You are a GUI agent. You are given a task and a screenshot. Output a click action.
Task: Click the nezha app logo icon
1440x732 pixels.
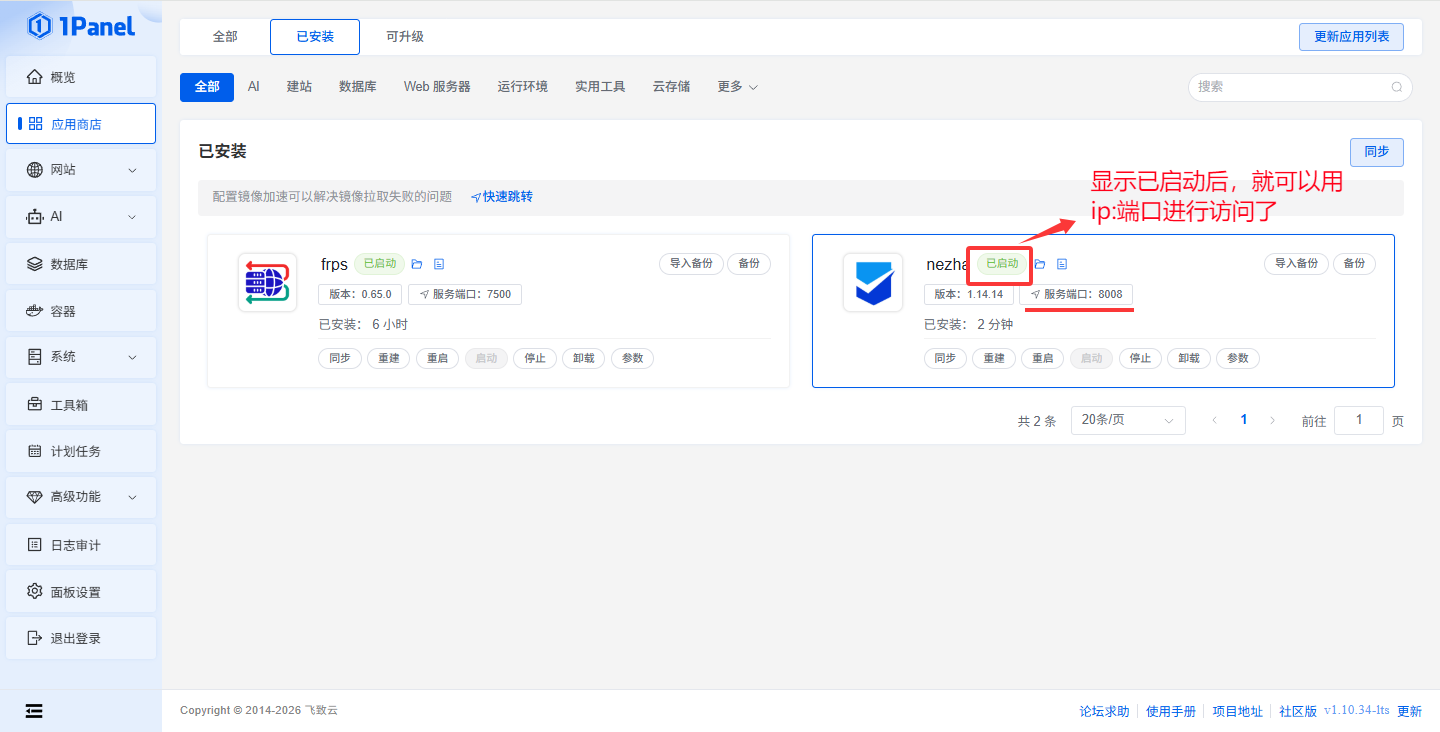tap(872, 282)
